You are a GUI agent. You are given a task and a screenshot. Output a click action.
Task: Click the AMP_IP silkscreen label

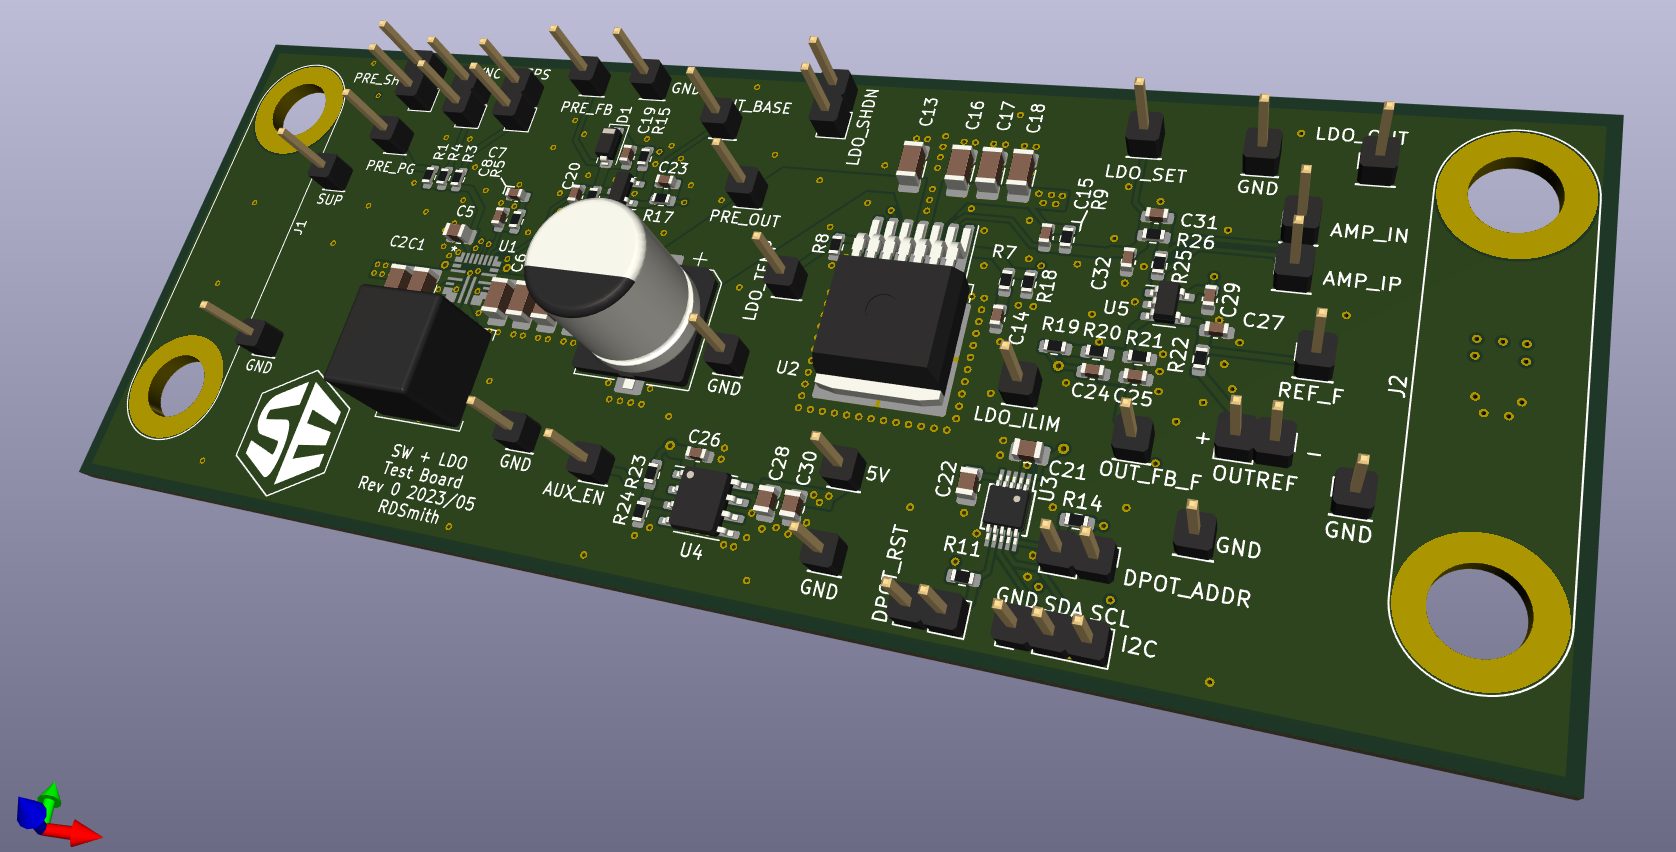1362,280
